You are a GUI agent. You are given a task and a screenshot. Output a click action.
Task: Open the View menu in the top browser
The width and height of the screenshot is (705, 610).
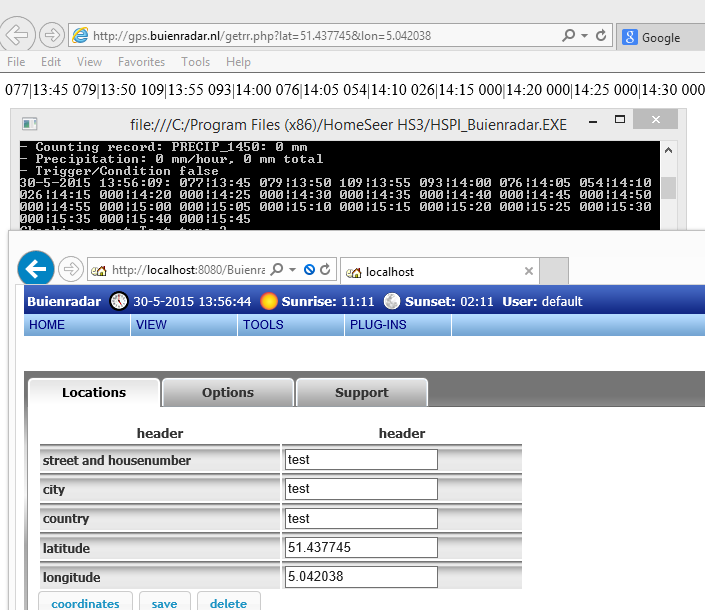[x=89, y=62]
